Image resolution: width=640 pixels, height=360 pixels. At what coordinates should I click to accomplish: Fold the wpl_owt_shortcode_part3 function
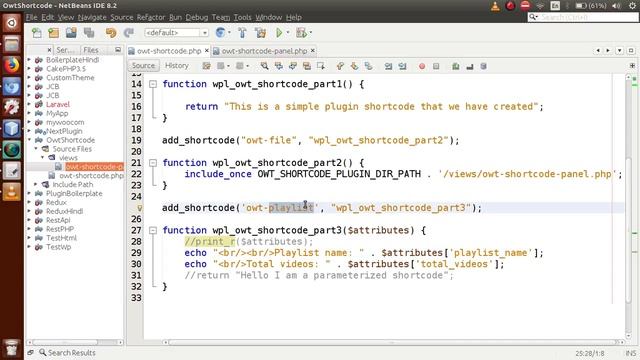point(153,230)
